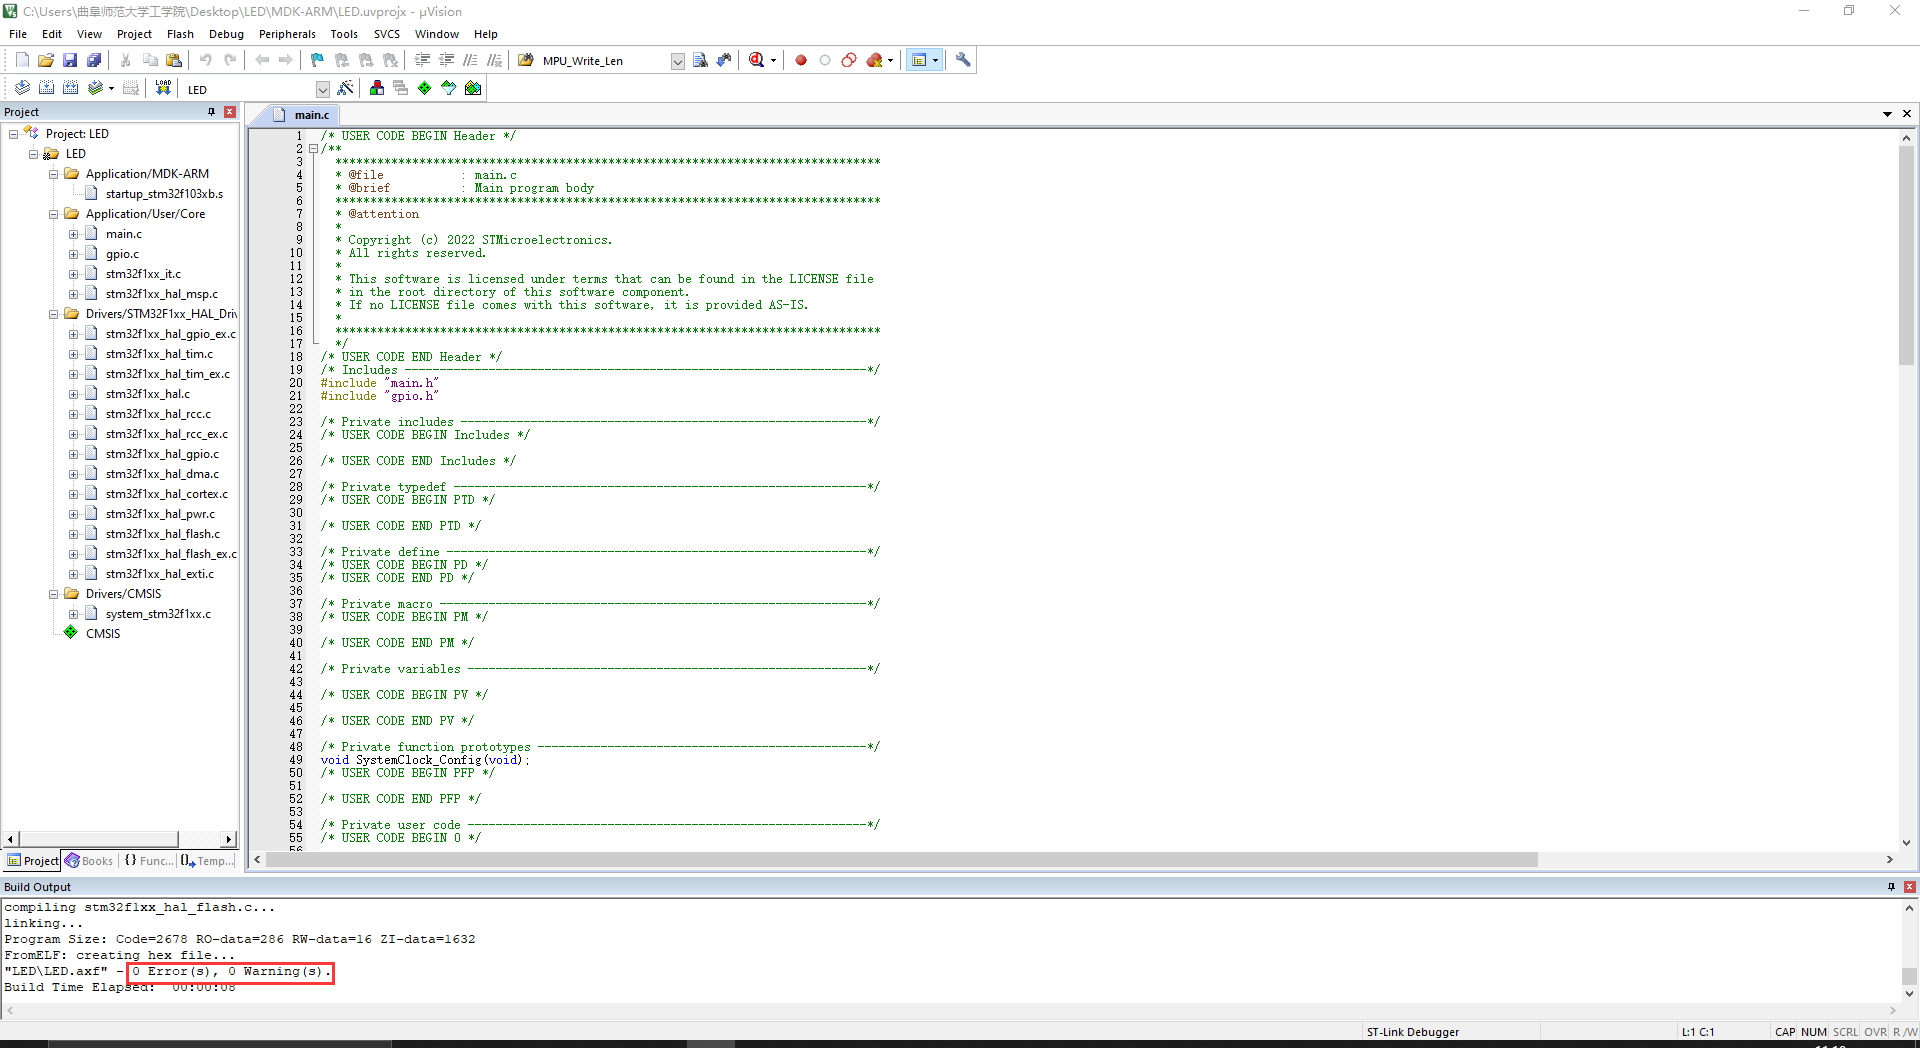
Task: Indent the selected lines
Action: point(422,60)
